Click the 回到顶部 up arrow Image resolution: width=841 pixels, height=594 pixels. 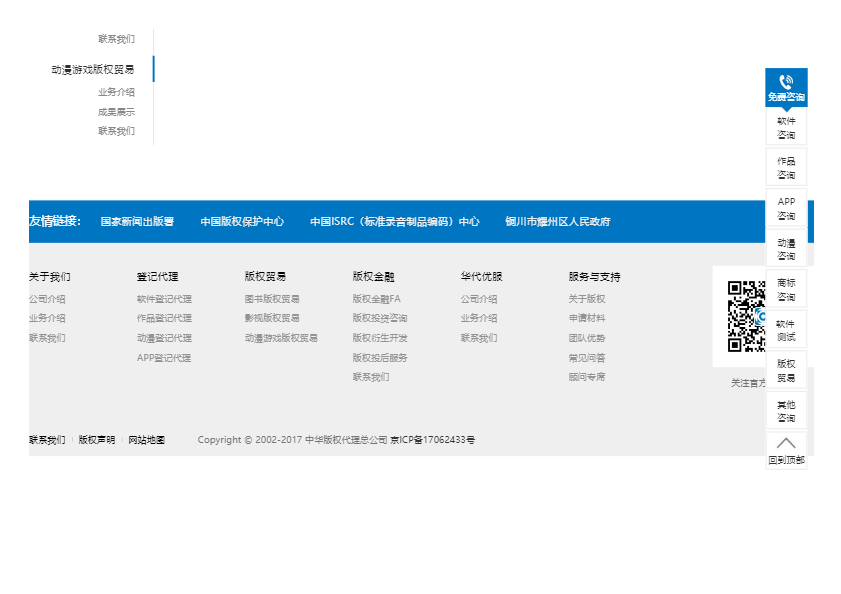coord(786,443)
